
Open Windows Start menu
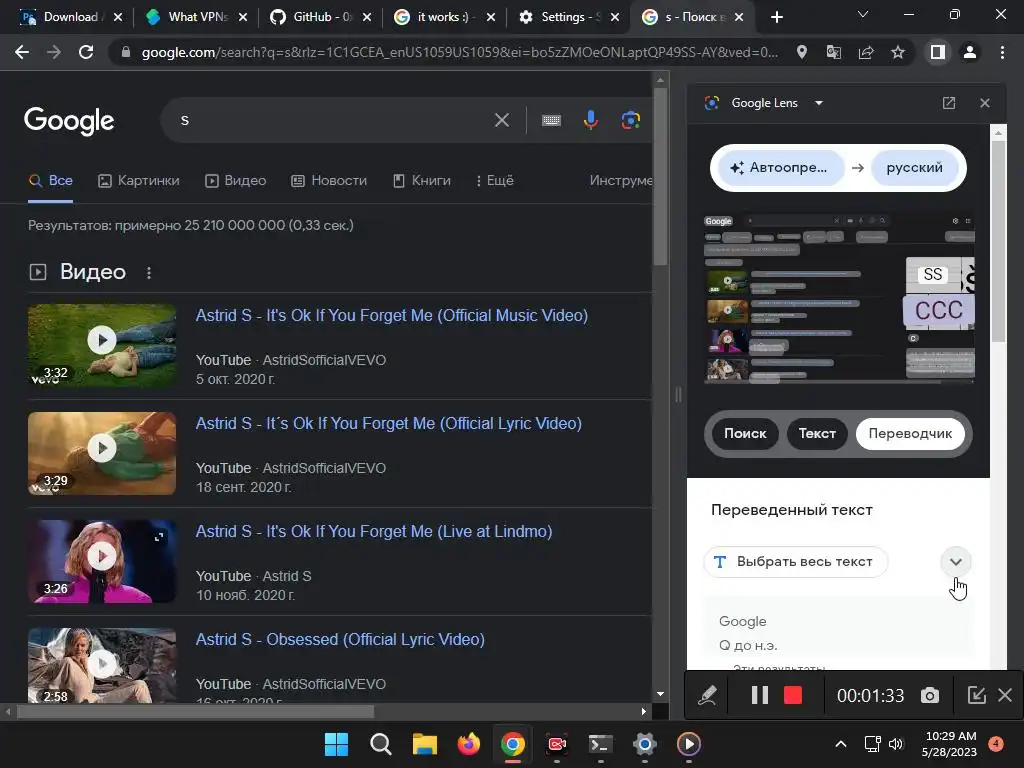point(336,744)
